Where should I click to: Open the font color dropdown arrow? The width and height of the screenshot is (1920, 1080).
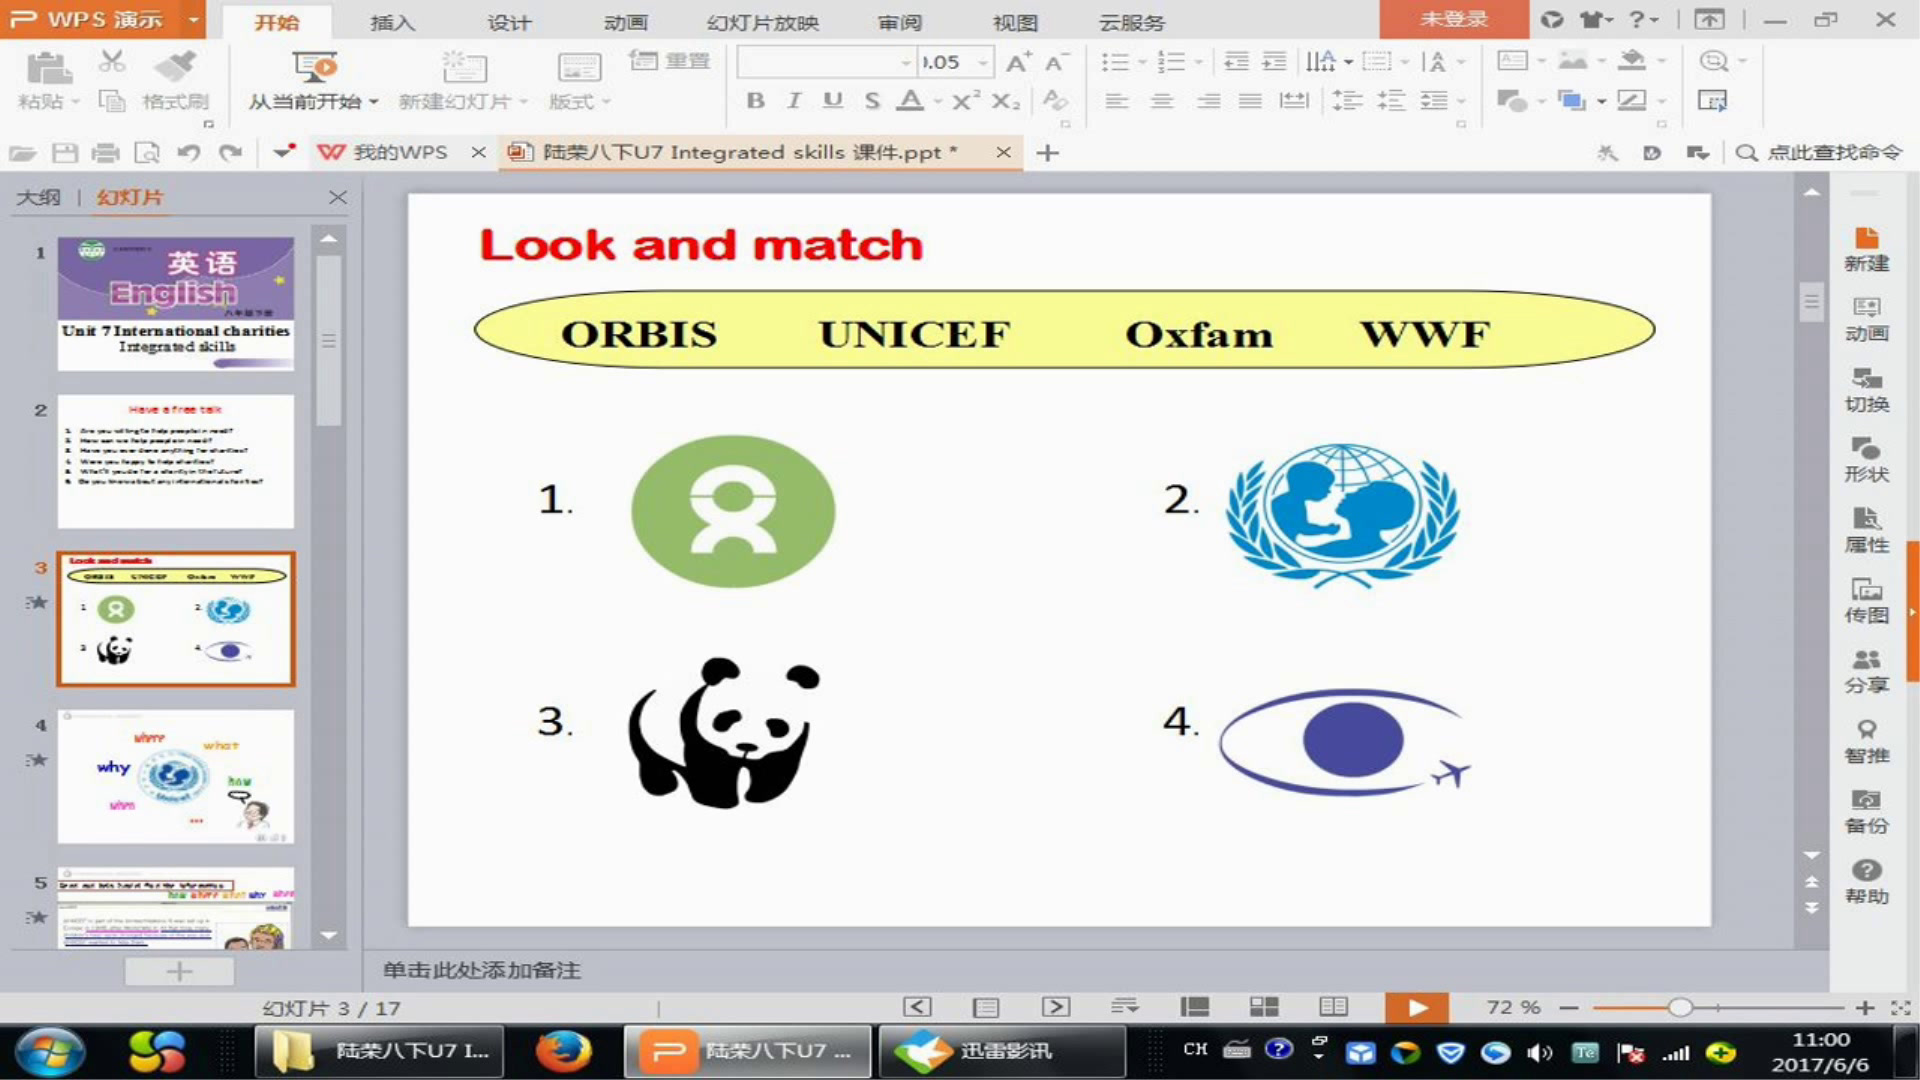pyautogui.click(x=938, y=101)
